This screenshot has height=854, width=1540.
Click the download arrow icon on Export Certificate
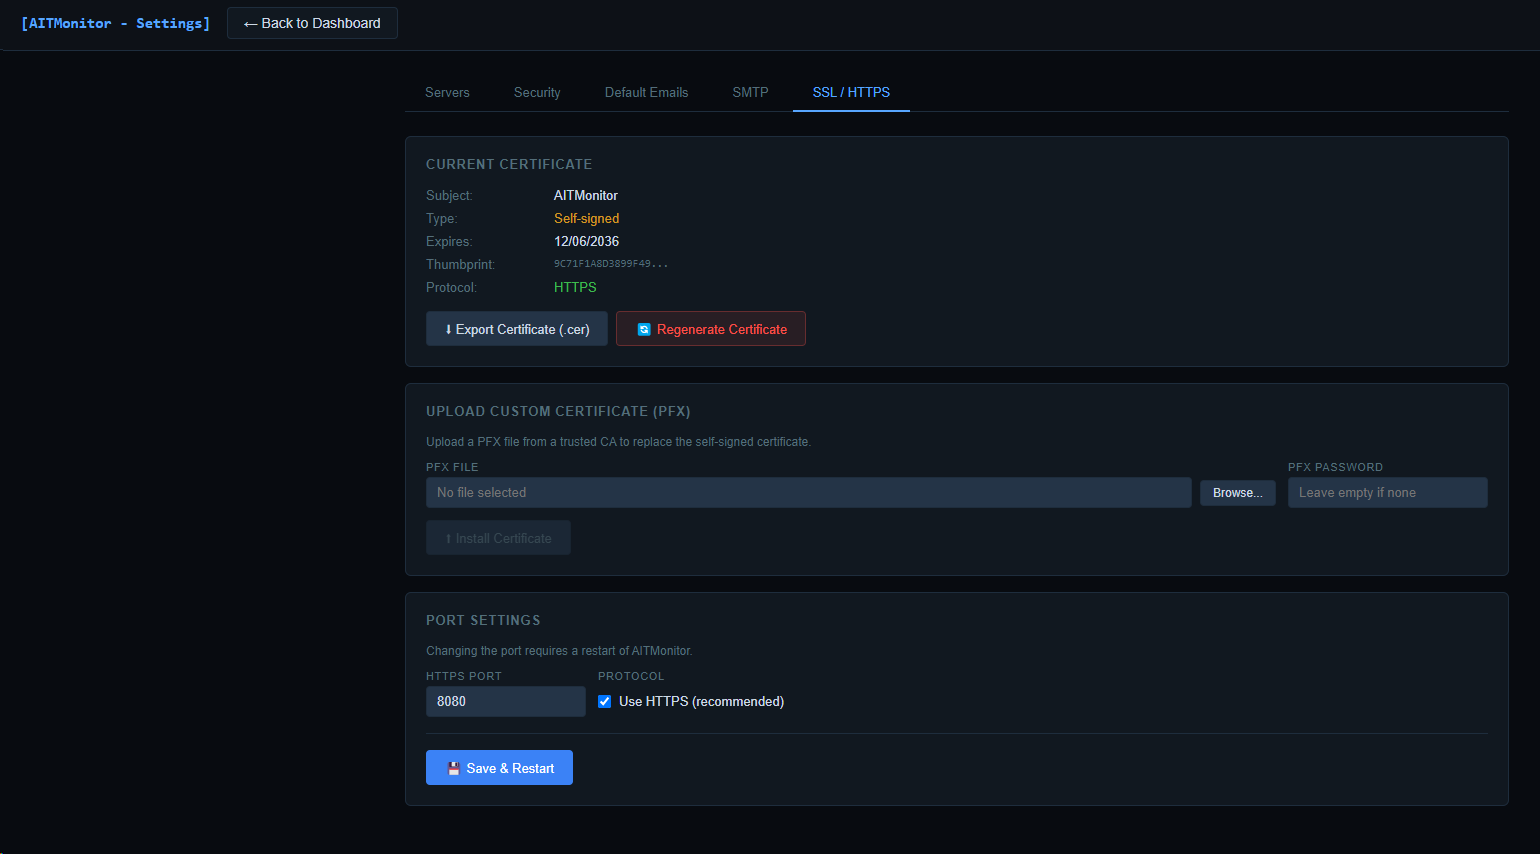click(x=448, y=329)
